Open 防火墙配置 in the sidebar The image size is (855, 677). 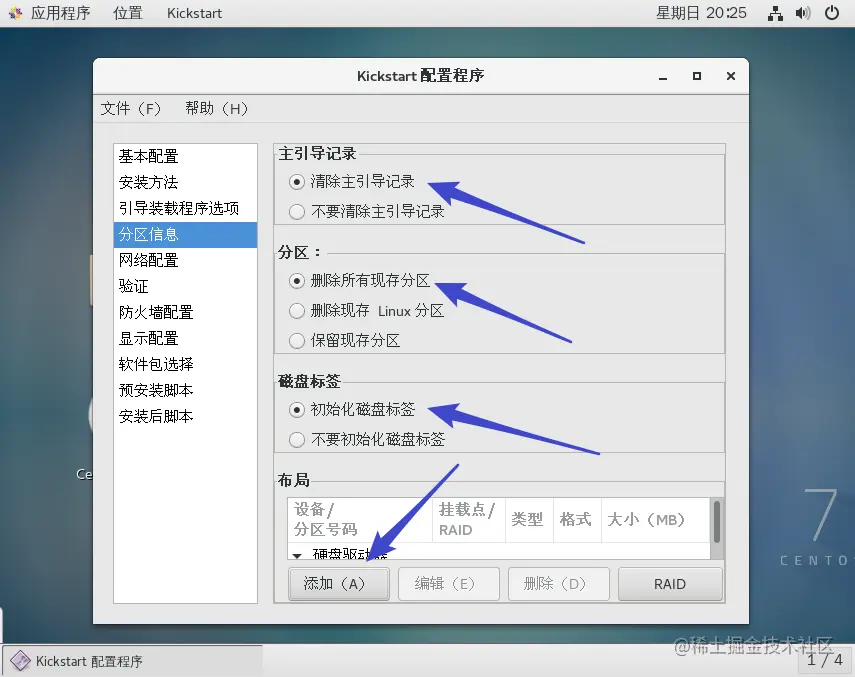pyautogui.click(x=185, y=313)
